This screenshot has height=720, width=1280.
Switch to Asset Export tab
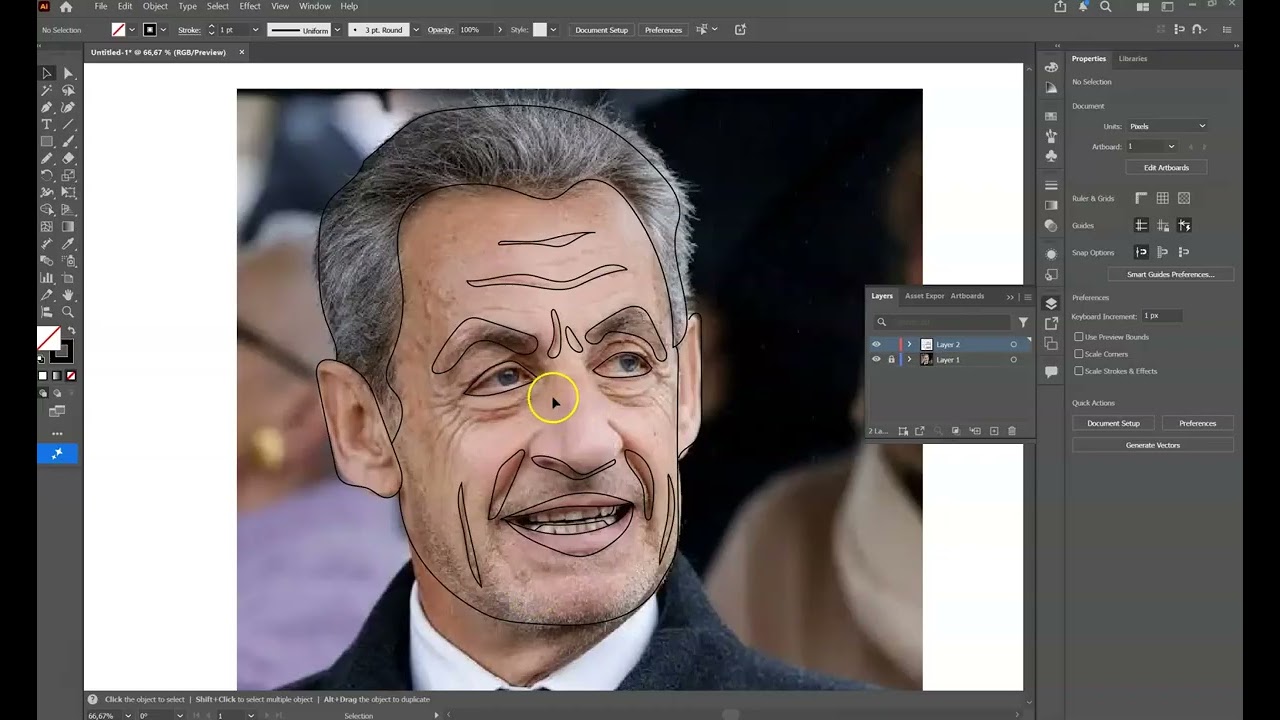click(925, 296)
